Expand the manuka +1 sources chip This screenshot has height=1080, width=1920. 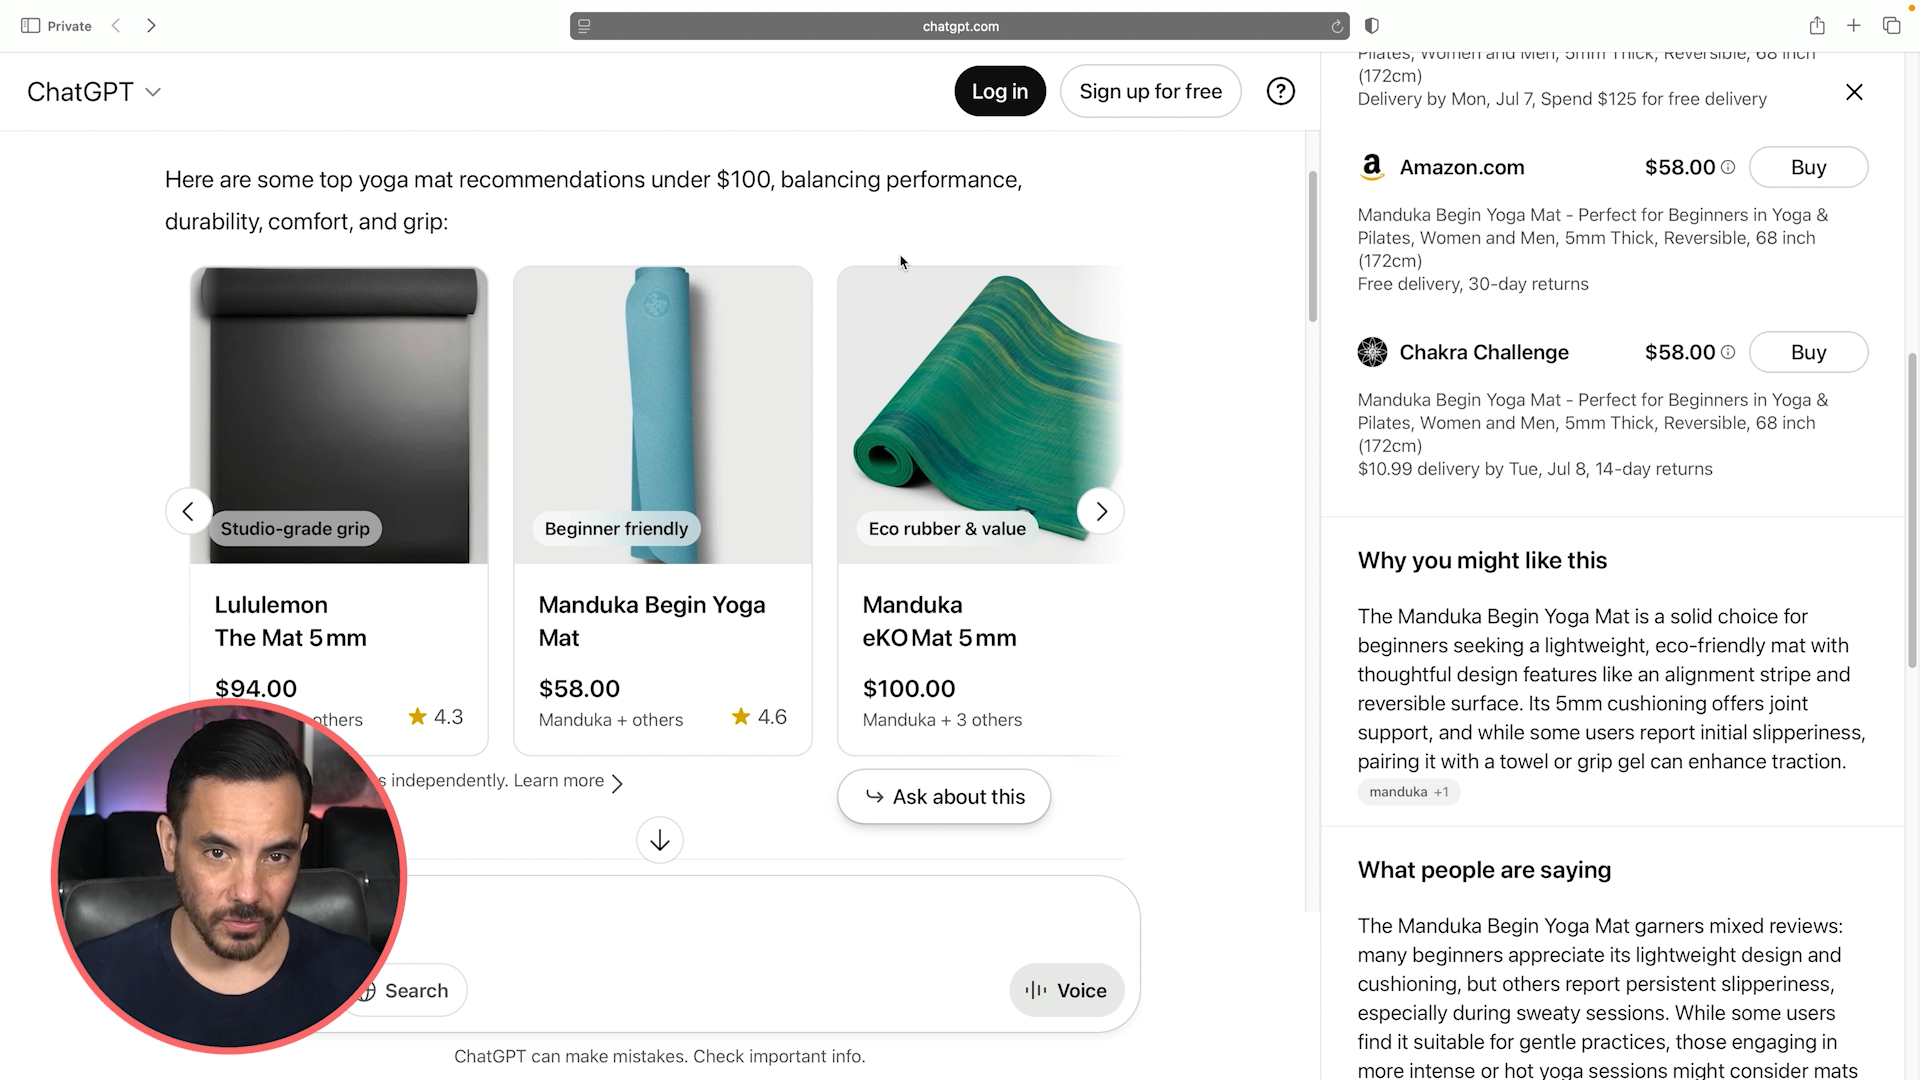pos(1408,792)
